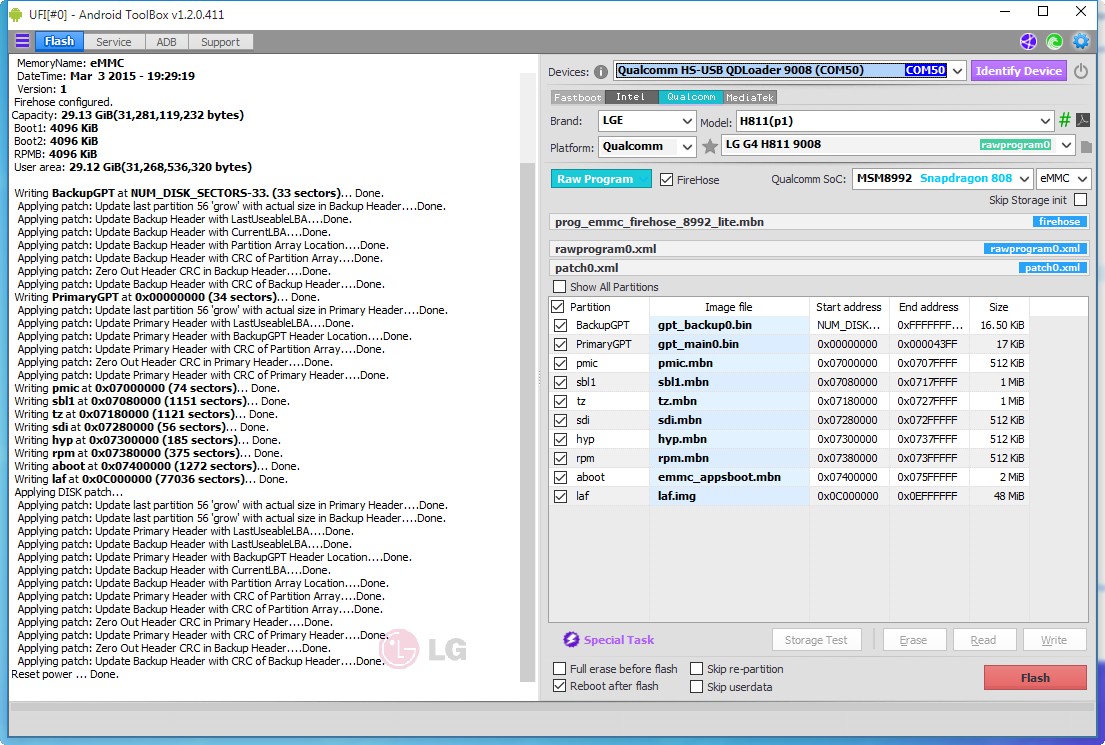Uncheck the sdi partition checkbox
The image size is (1105, 745).
tap(560, 420)
